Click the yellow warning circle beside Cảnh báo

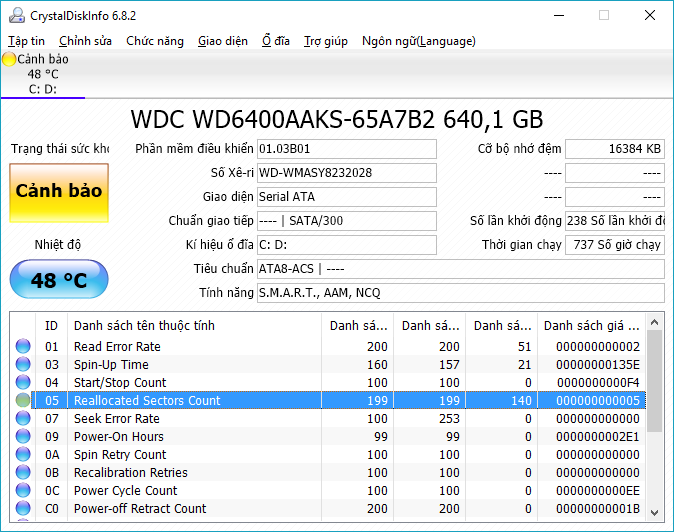tap(9, 59)
